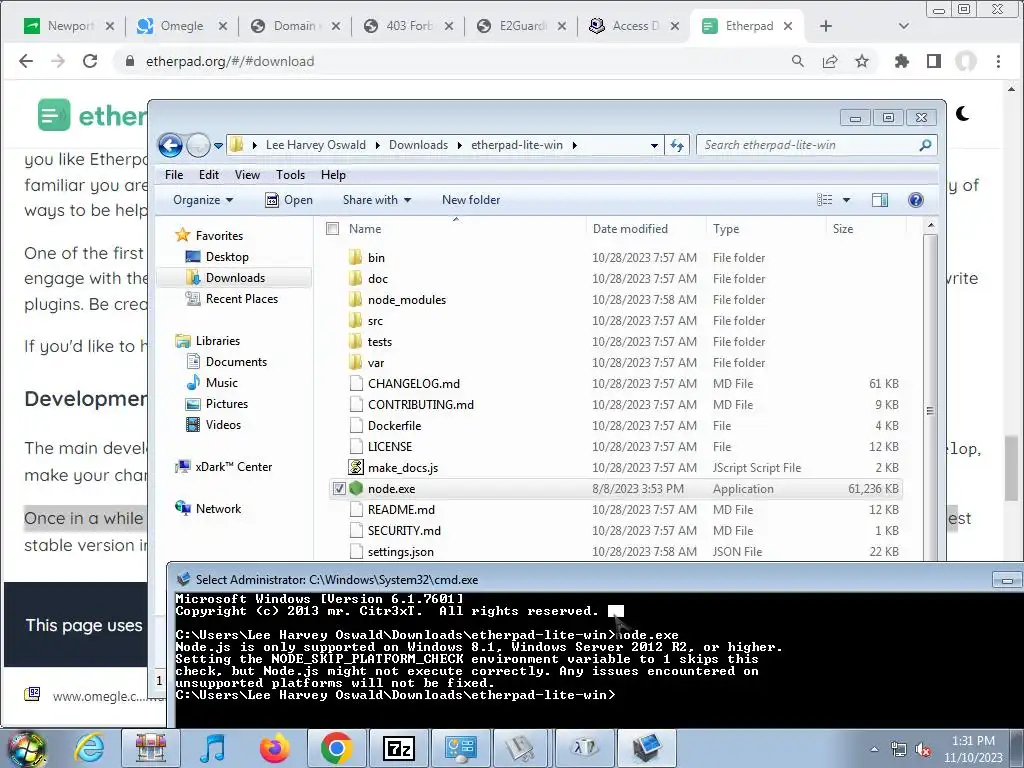Uncheck the node.exe row checkbox
The height and width of the screenshot is (768, 1024).
coord(339,488)
